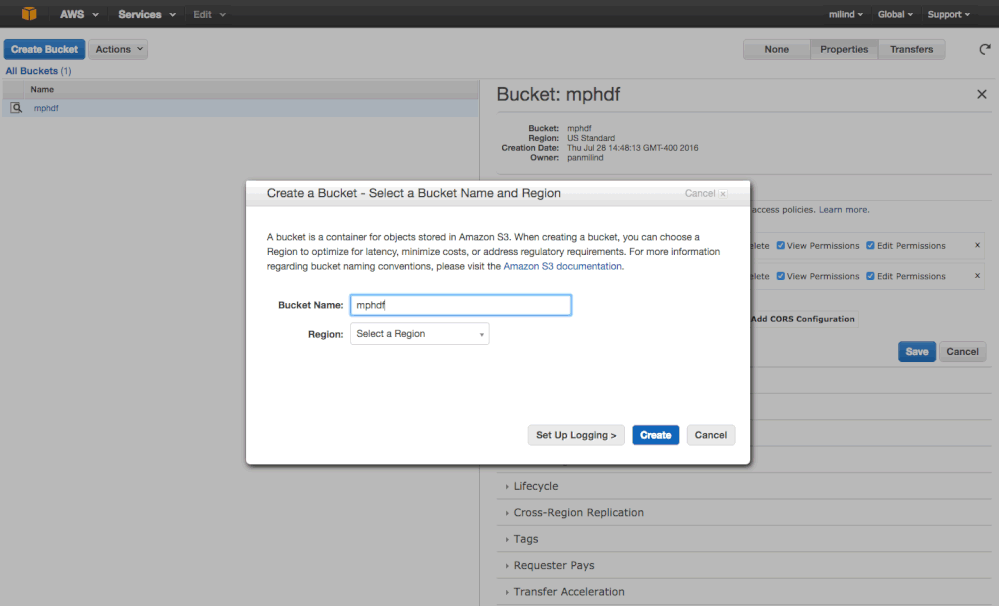Uncheck View Permissions on the first row
This screenshot has height=606, width=999.
point(780,245)
